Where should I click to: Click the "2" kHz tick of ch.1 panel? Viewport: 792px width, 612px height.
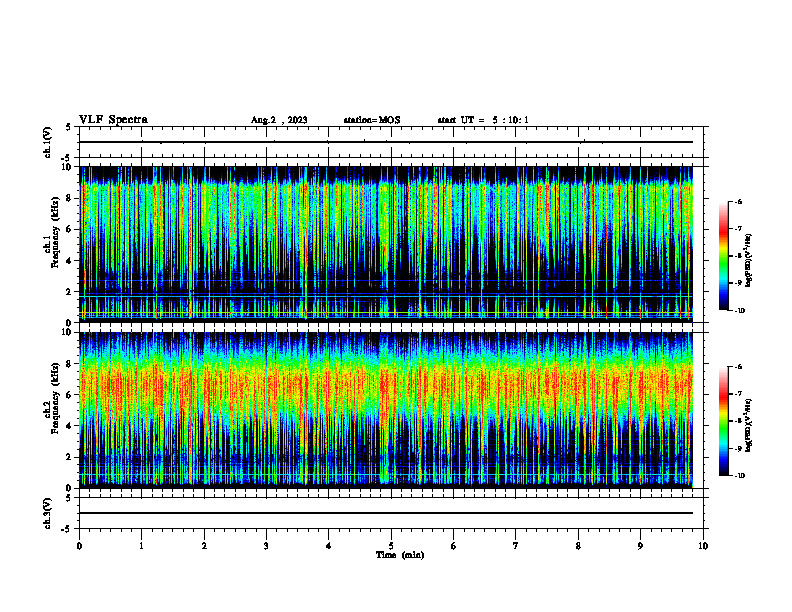pos(69,291)
